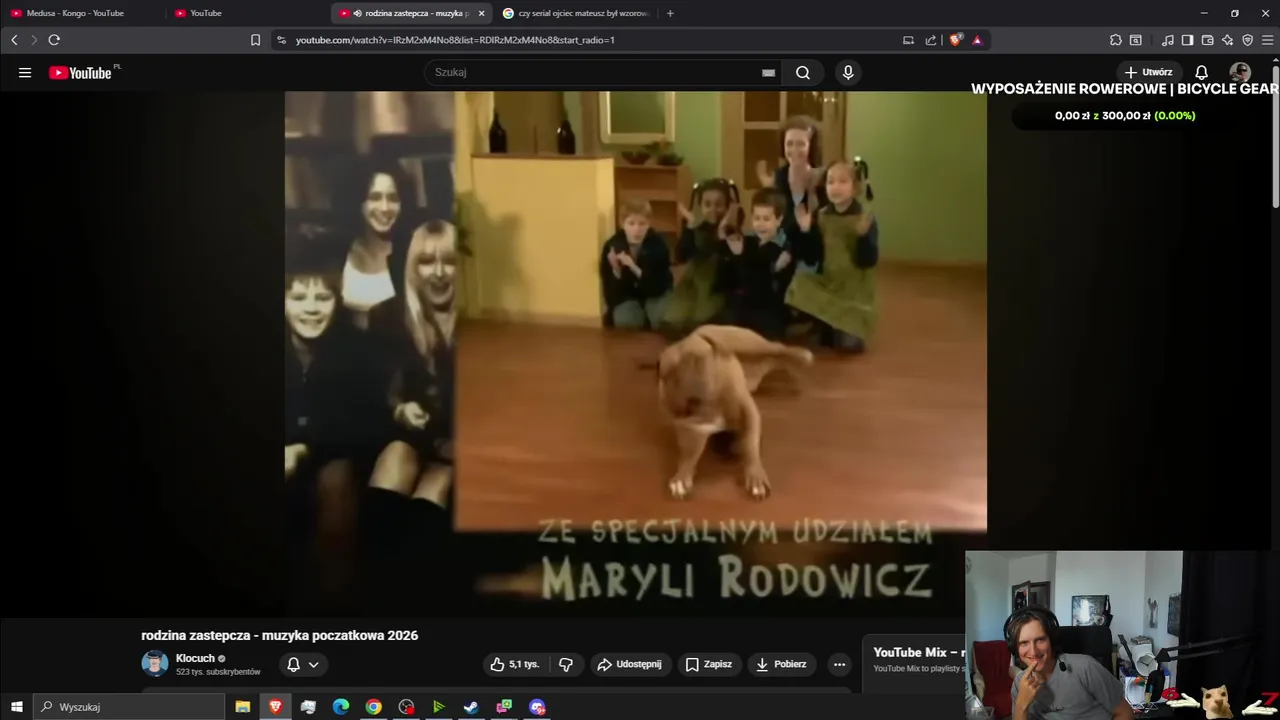This screenshot has width=1280, height=720.
Task: Start voice search with microphone icon
Action: click(x=848, y=72)
